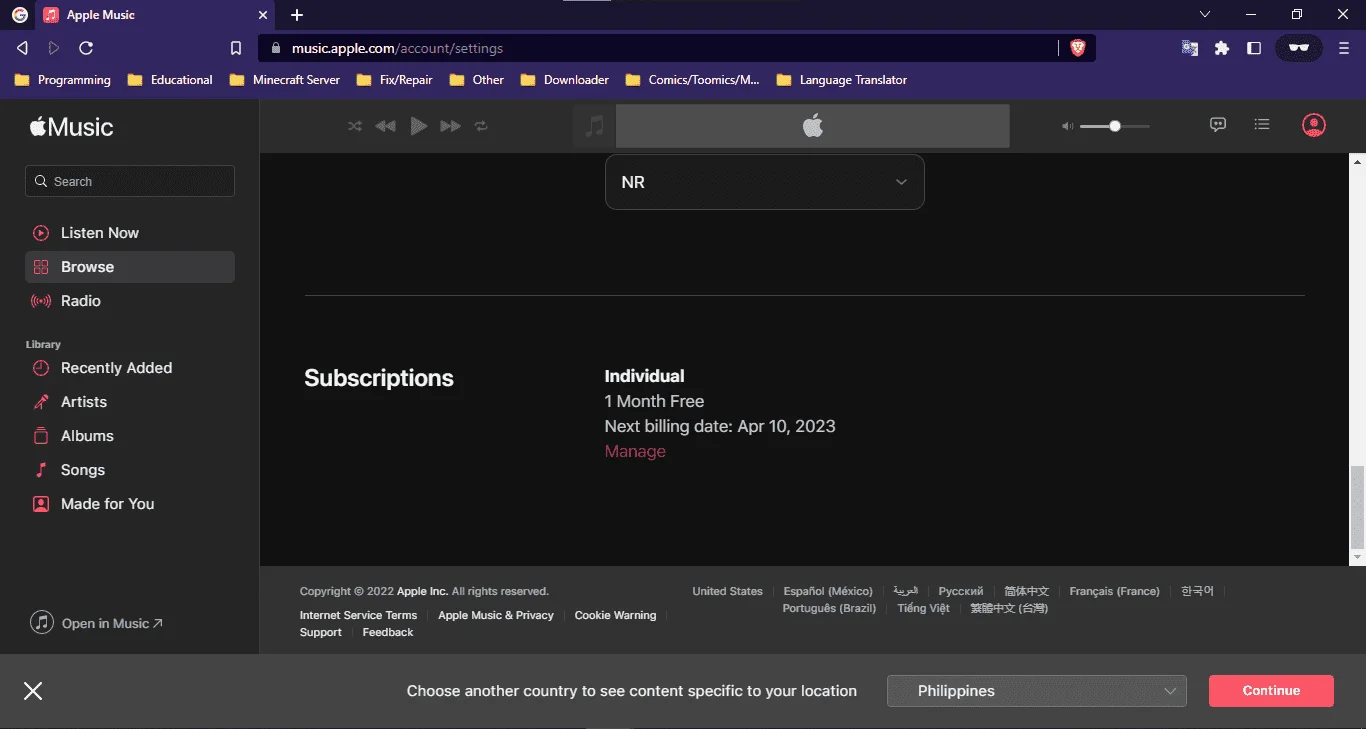This screenshot has height=729, width=1366.
Task: Open the Support link
Action: coord(321,632)
